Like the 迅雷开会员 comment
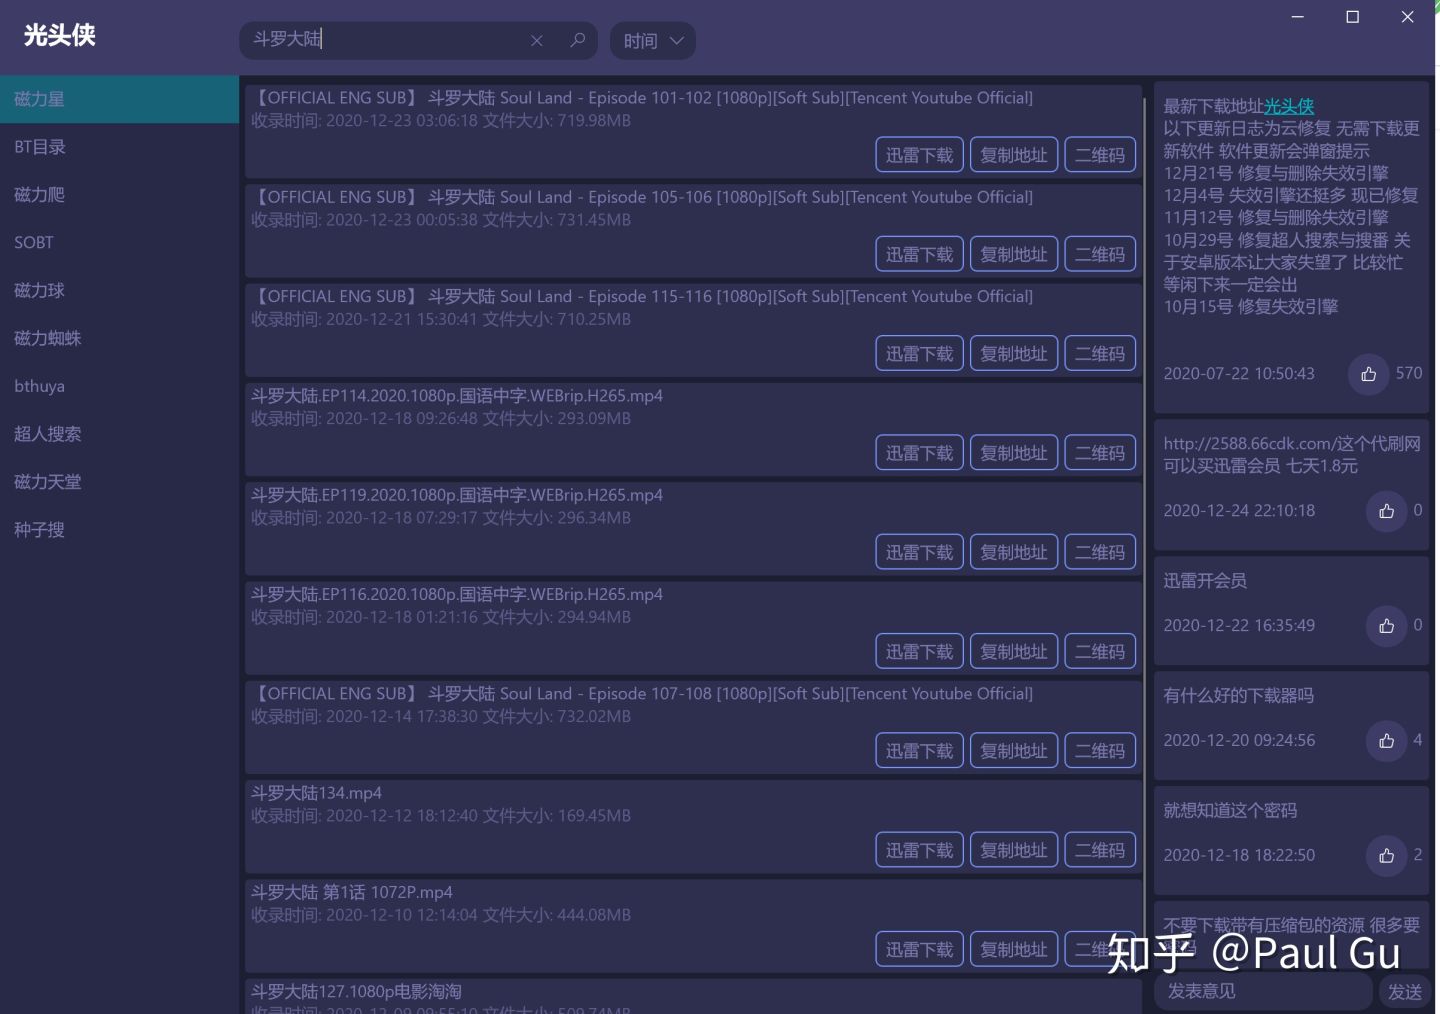This screenshot has height=1014, width=1440. 1386,626
